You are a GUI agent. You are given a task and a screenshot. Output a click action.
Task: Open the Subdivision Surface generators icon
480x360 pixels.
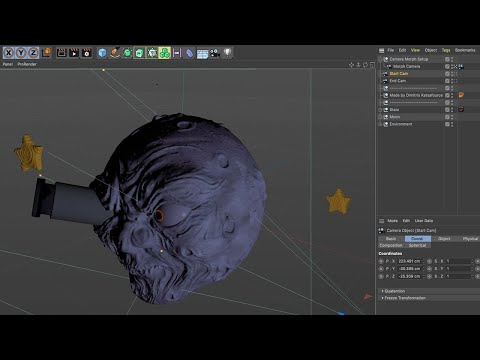click(127, 53)
